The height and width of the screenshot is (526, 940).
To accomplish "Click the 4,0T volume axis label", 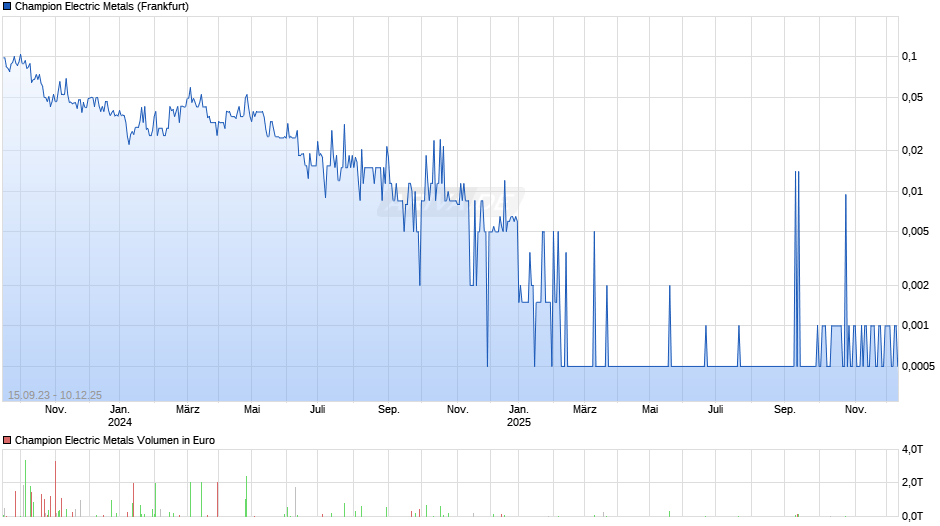I will (x=912, y=449).
